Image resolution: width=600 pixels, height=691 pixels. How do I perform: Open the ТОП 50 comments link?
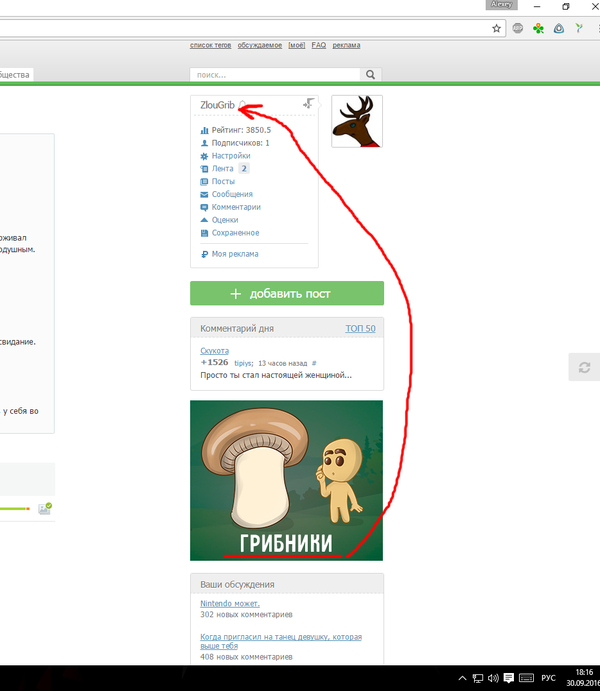pos(360,328)
